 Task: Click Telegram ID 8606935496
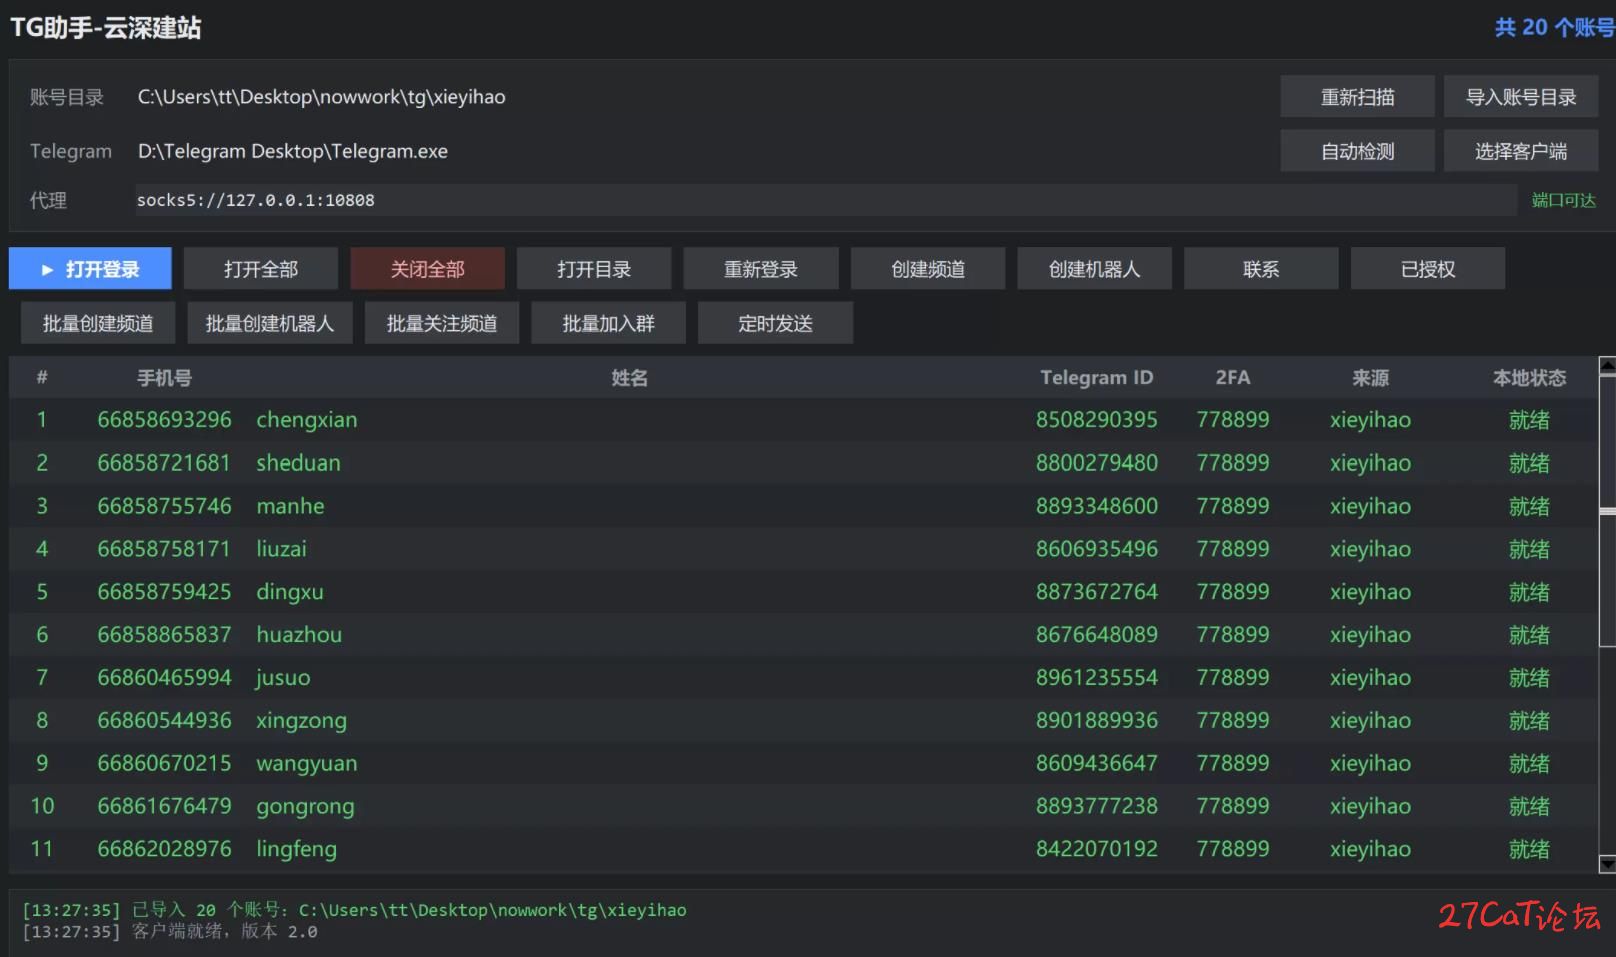pos(1097,549)
